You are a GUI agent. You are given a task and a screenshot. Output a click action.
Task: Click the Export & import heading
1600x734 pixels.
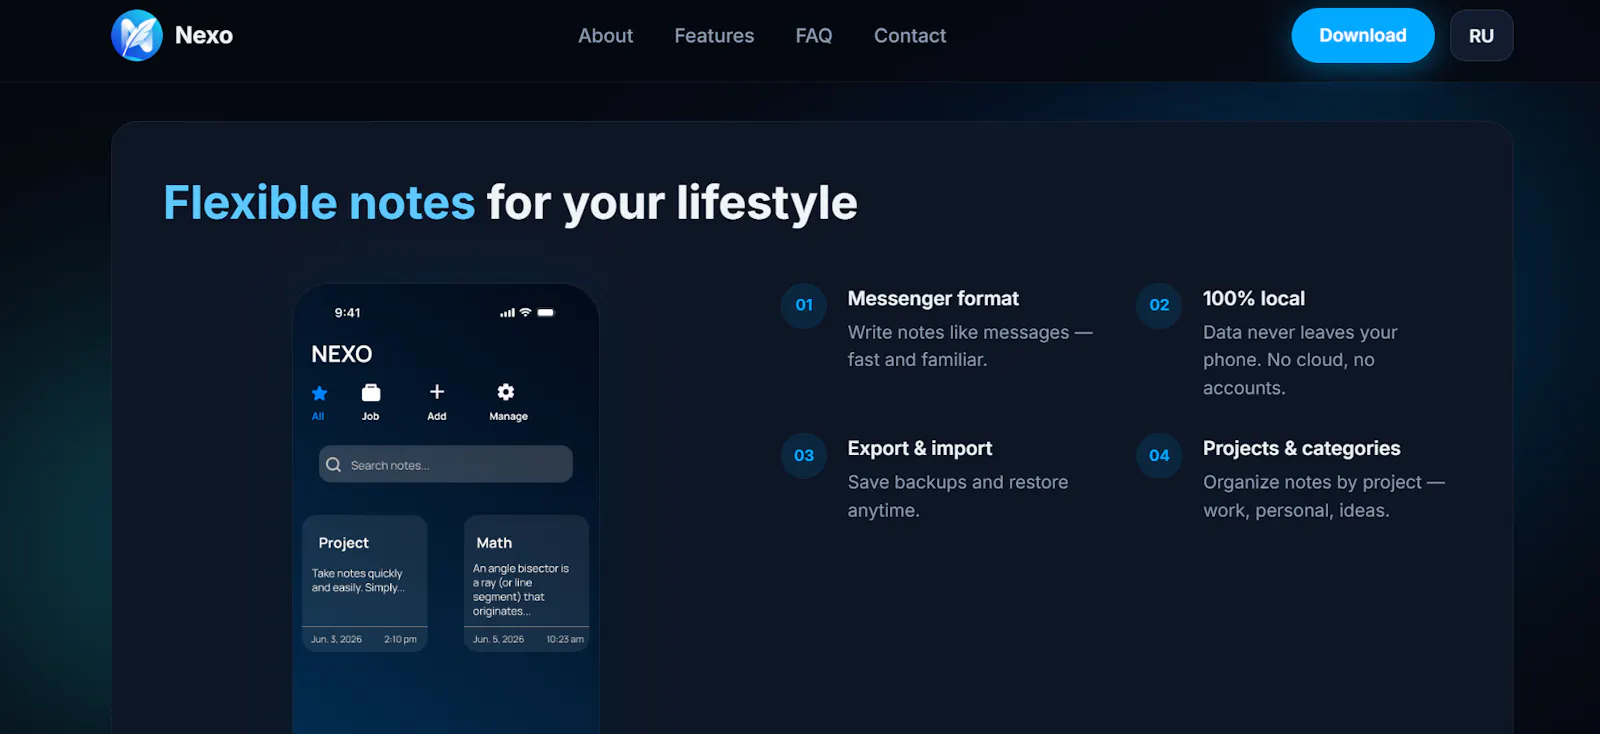920,448
